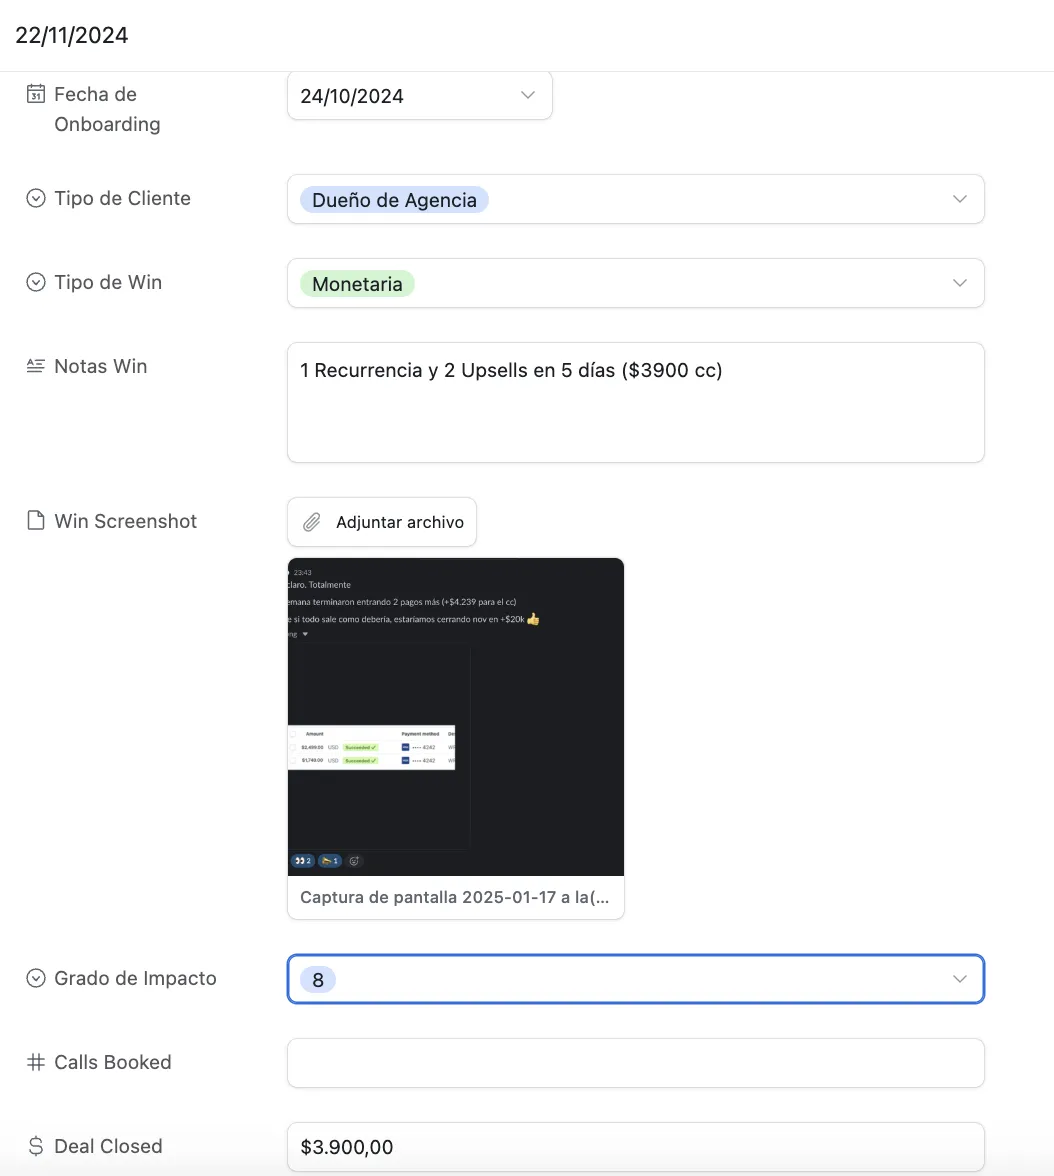Click the Tipo de Win label
The width and height of the screenshot is (1054, 1176).
(108, 282)
